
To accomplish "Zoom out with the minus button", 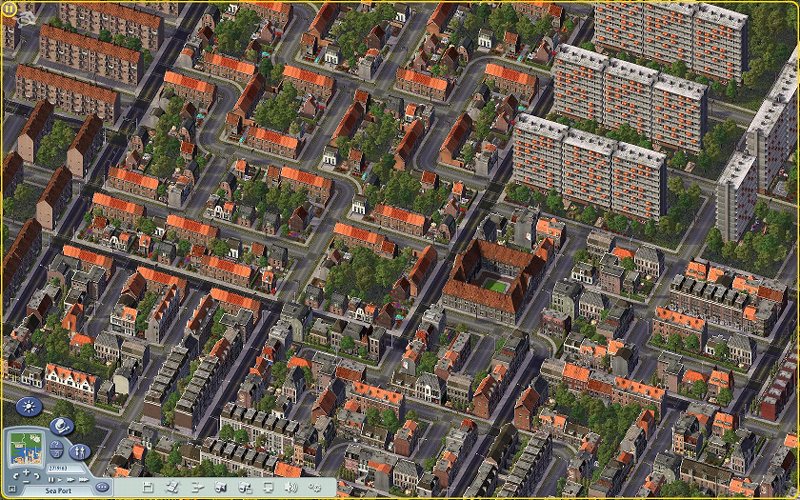I will pyautogui.click(x=26, y=482).
